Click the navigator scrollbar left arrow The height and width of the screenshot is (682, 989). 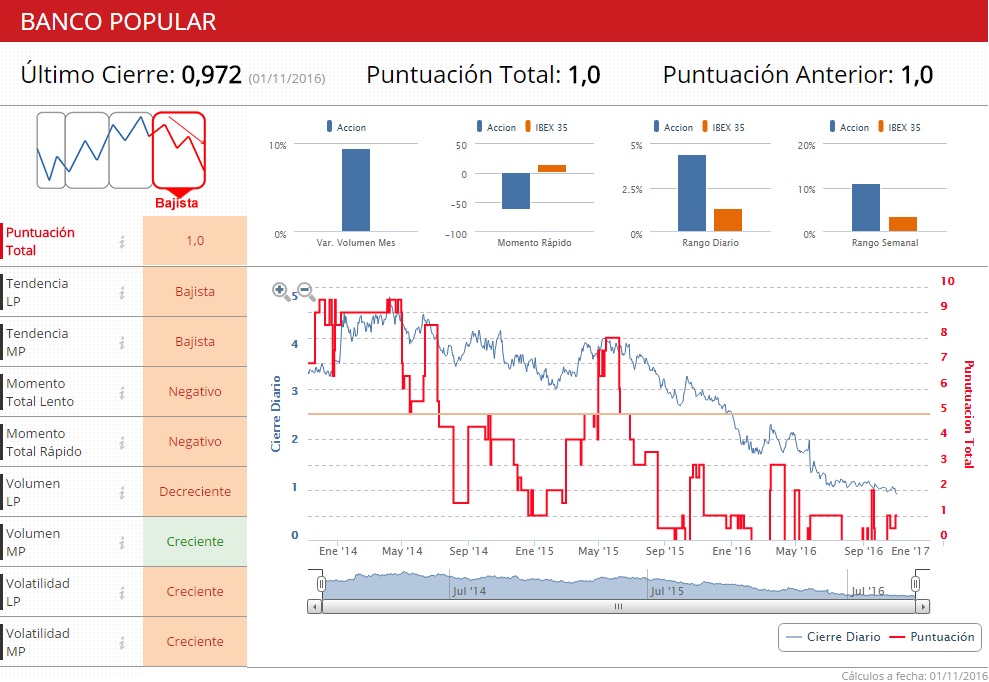315,606
